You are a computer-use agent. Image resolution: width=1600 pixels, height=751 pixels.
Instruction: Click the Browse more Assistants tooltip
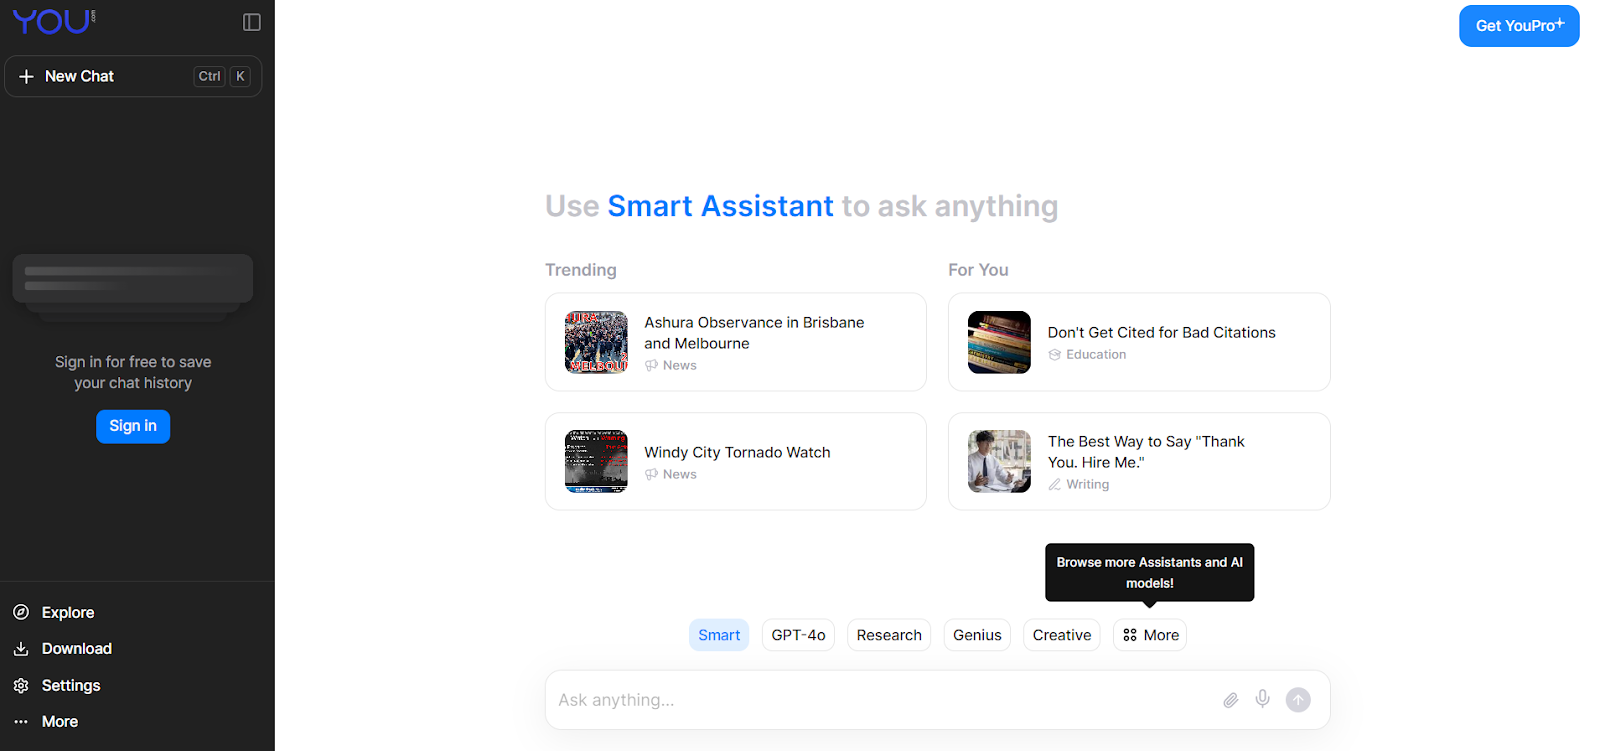point(1150,572)
